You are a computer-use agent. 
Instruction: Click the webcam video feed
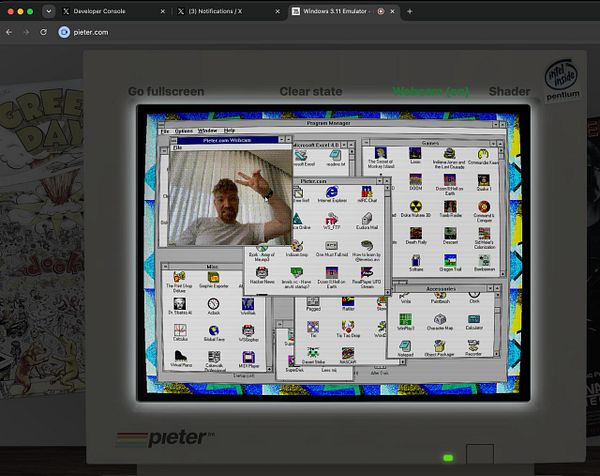click(230, 198)
